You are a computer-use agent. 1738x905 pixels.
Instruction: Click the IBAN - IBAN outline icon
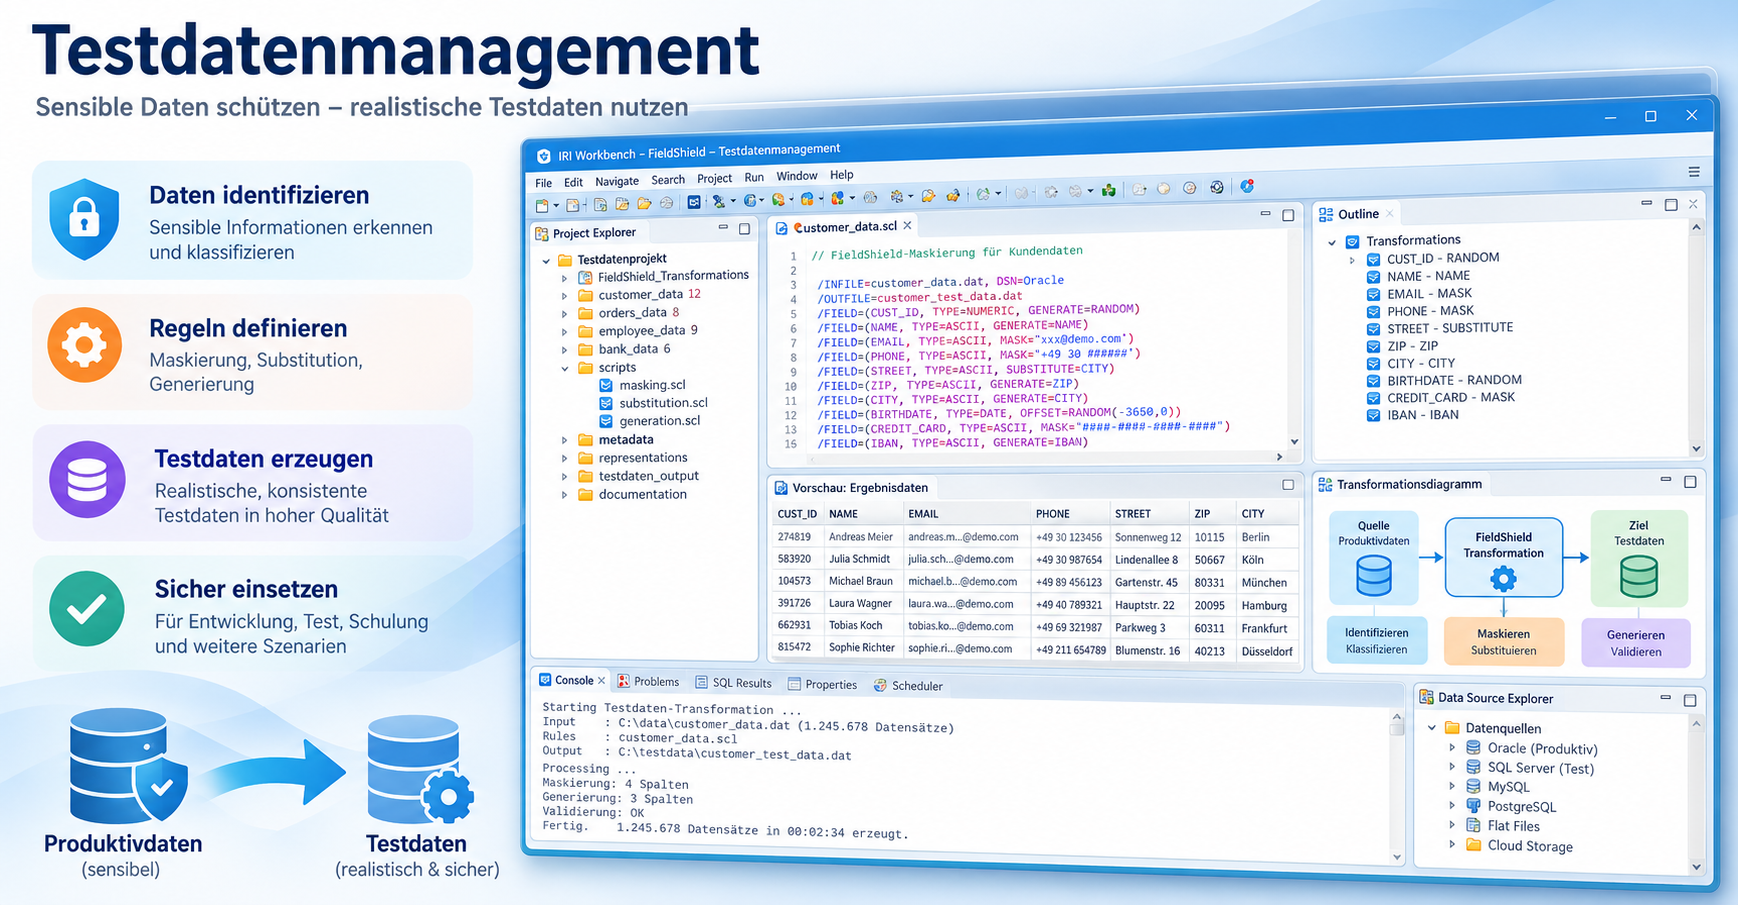click(x=1373, y=415)
